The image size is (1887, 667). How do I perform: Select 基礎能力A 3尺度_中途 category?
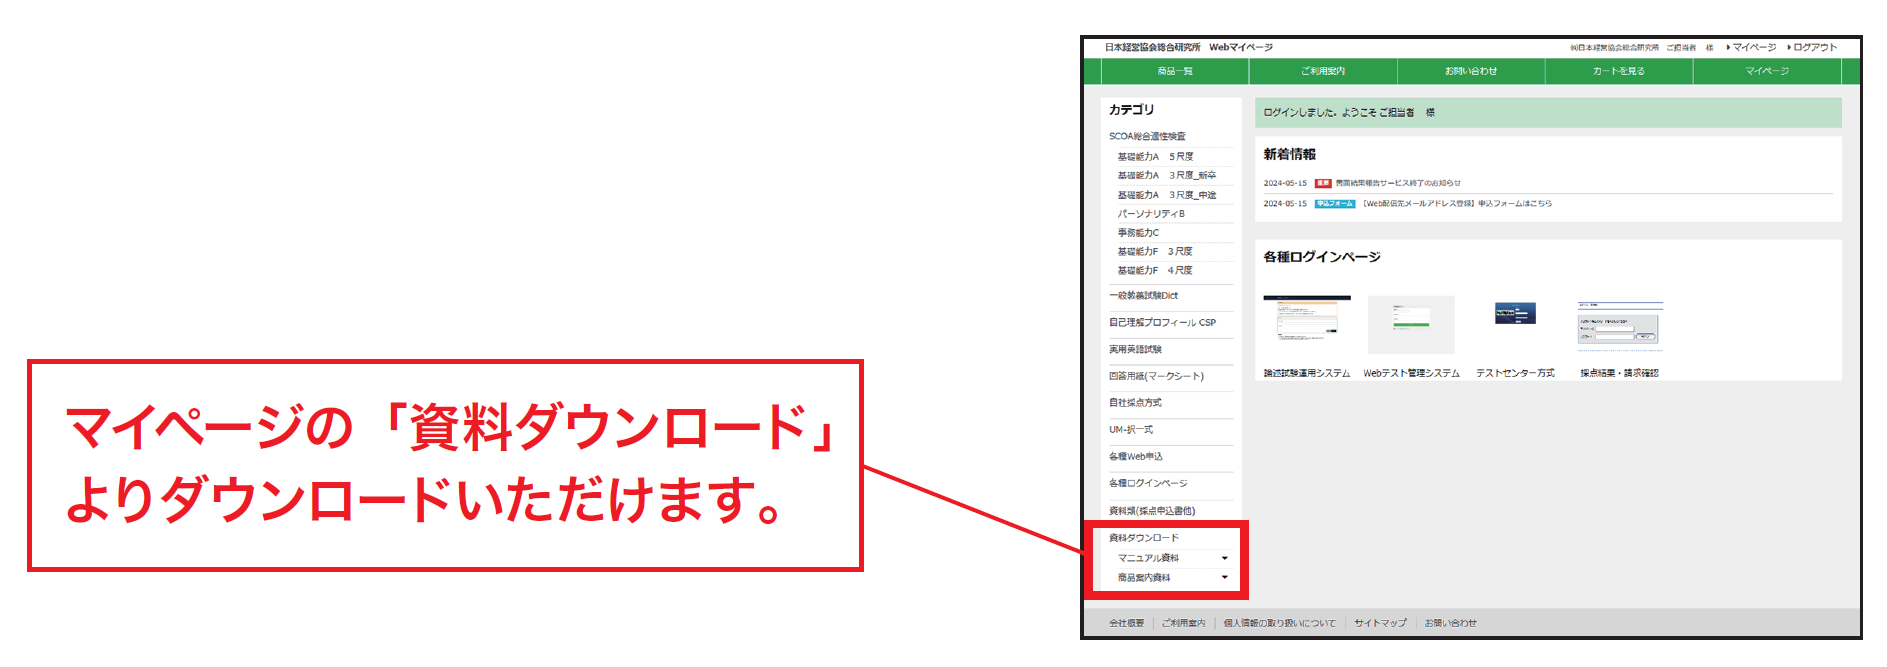tap(1167, 195)
